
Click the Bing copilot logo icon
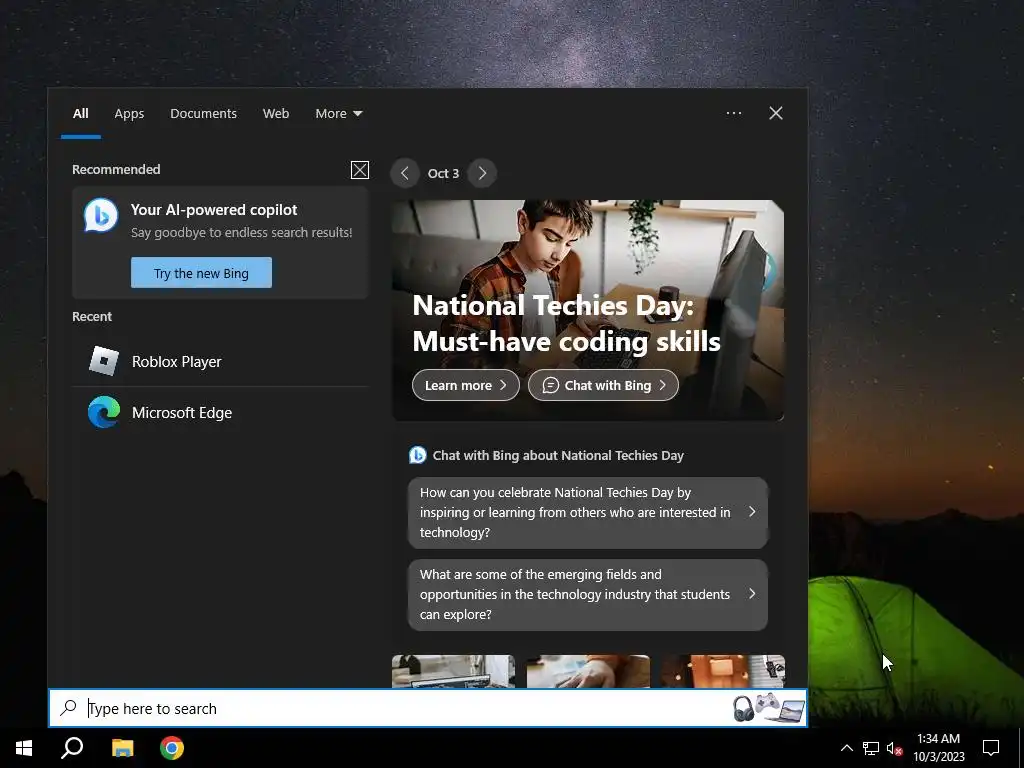[x=101, y=215]
